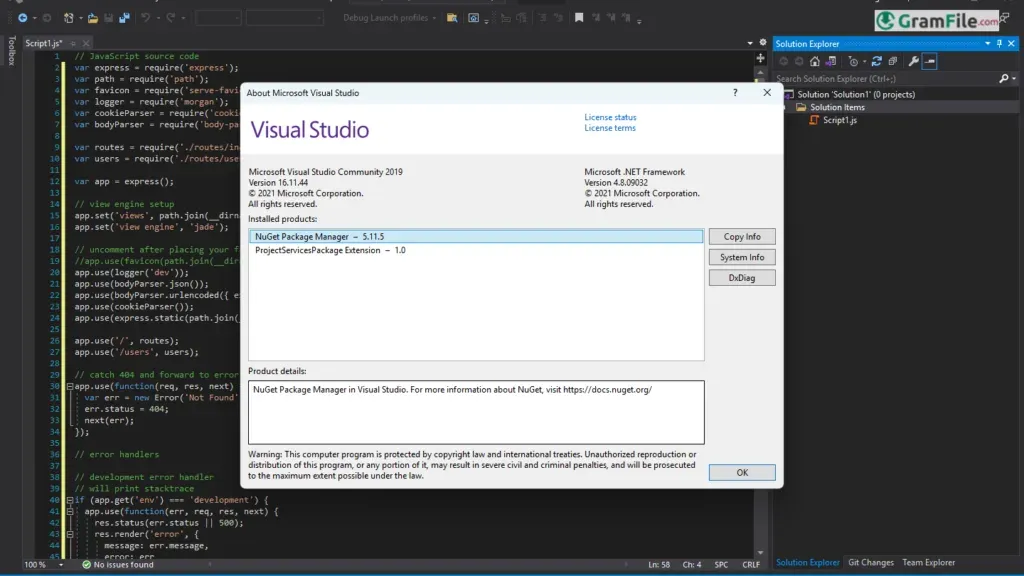
Task: Collapse the app.use block at line 41
Action: 69,511
